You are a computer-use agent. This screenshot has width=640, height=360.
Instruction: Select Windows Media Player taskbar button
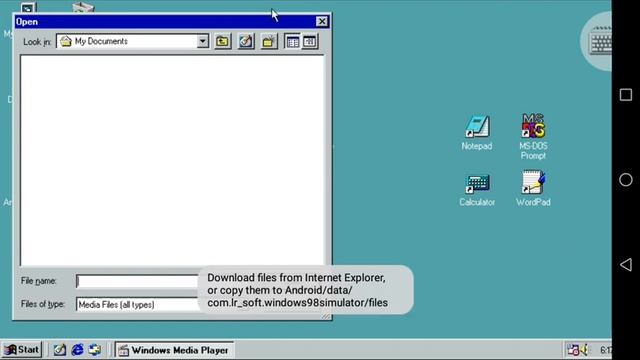[174, 350]
